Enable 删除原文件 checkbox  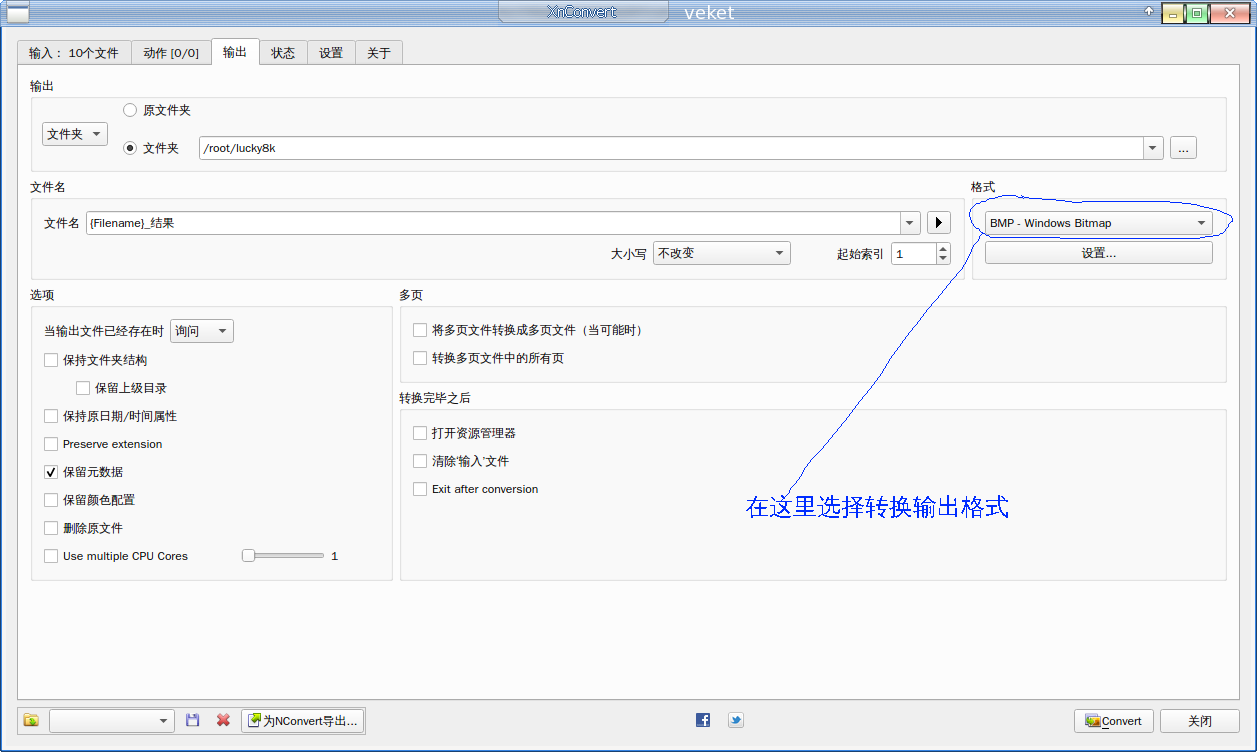click(x=51, y=528)
